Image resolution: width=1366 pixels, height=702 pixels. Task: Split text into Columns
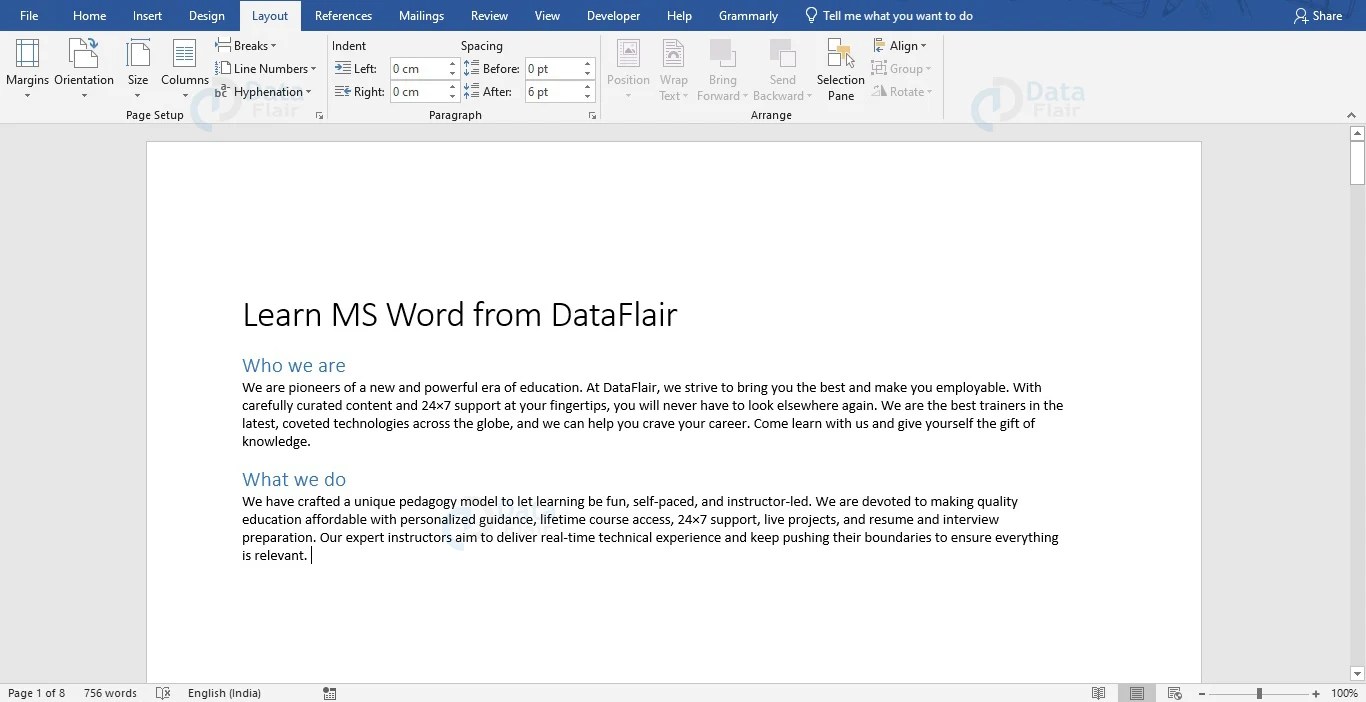(x=184, y=68)
